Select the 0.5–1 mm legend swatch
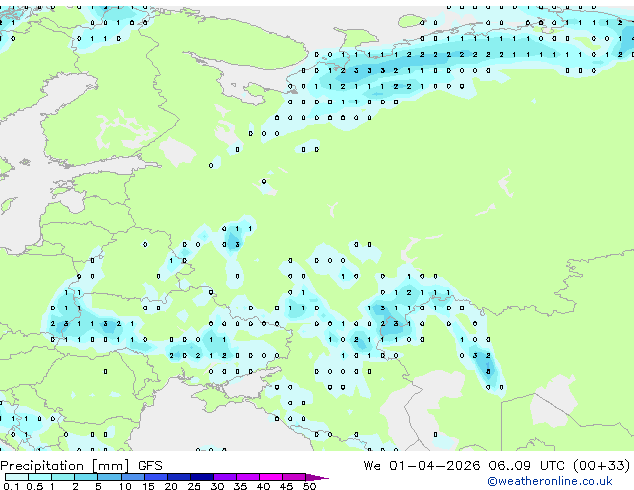 (x=40, y=477)
